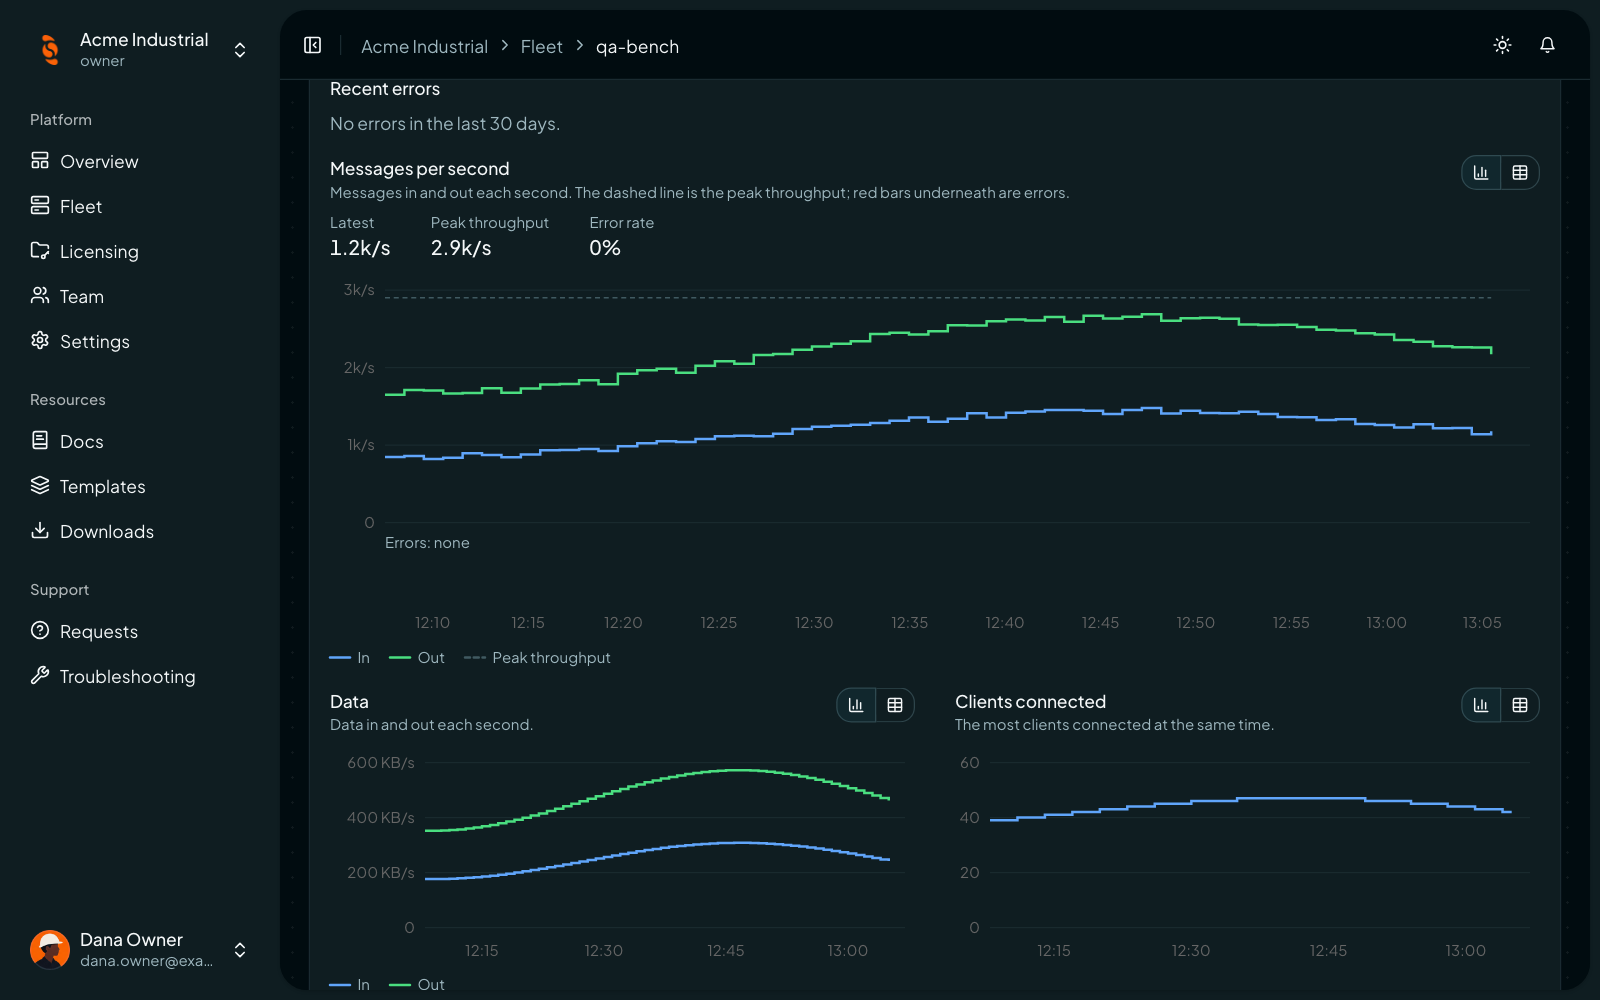Screen dimensions: 1600x1000
Task: Click Fleet breadcrumb link
Action: click(x=541, y=47)
